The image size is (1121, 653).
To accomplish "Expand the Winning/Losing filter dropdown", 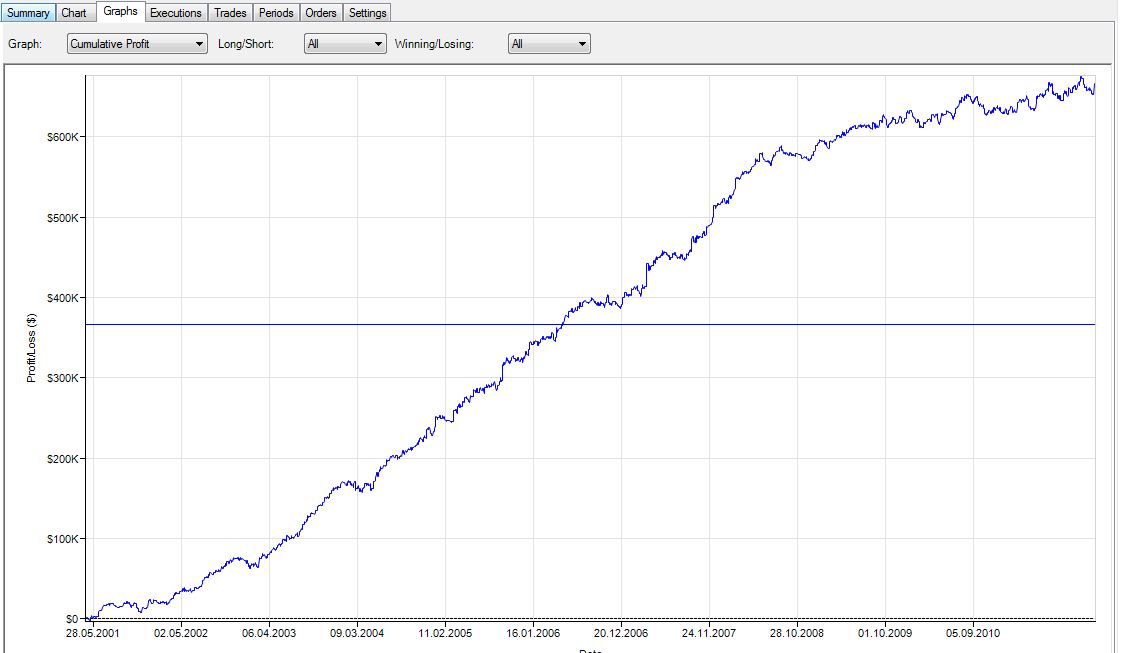I will pyautogui.click(x=549, y=45).
